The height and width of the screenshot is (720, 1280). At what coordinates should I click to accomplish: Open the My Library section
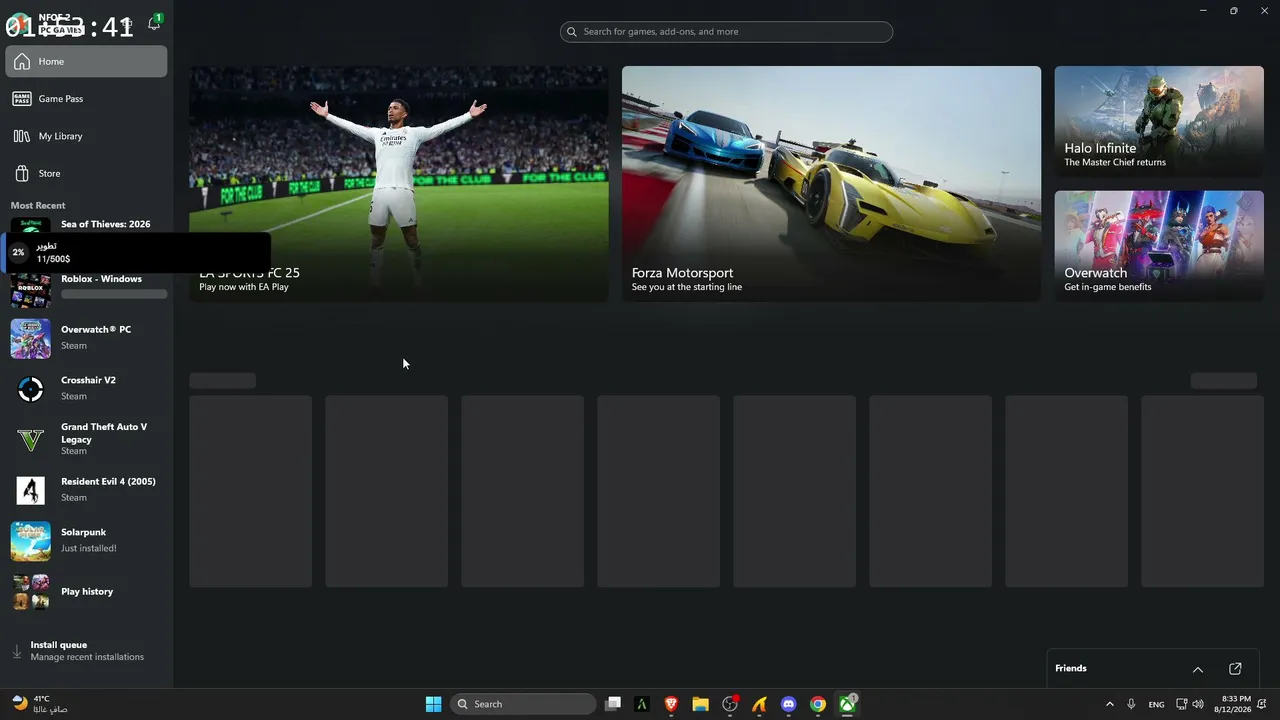[x=86, y=136]
